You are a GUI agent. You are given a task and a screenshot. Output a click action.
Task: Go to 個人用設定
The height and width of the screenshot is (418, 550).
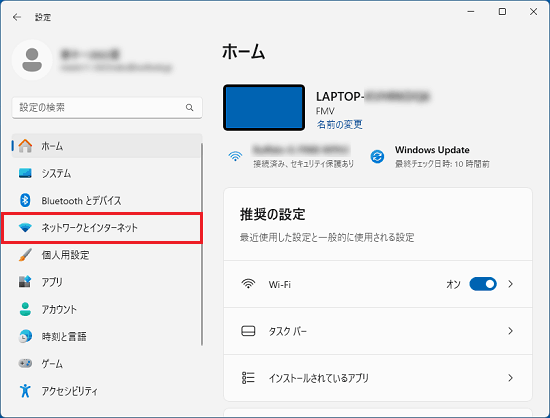[107, 255]
